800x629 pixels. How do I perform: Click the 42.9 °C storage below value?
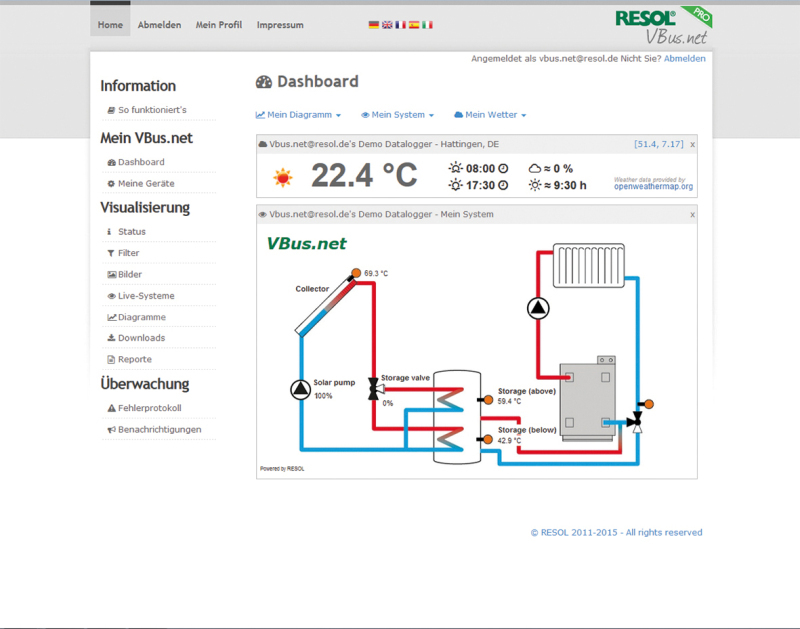[x=509, y=440]
